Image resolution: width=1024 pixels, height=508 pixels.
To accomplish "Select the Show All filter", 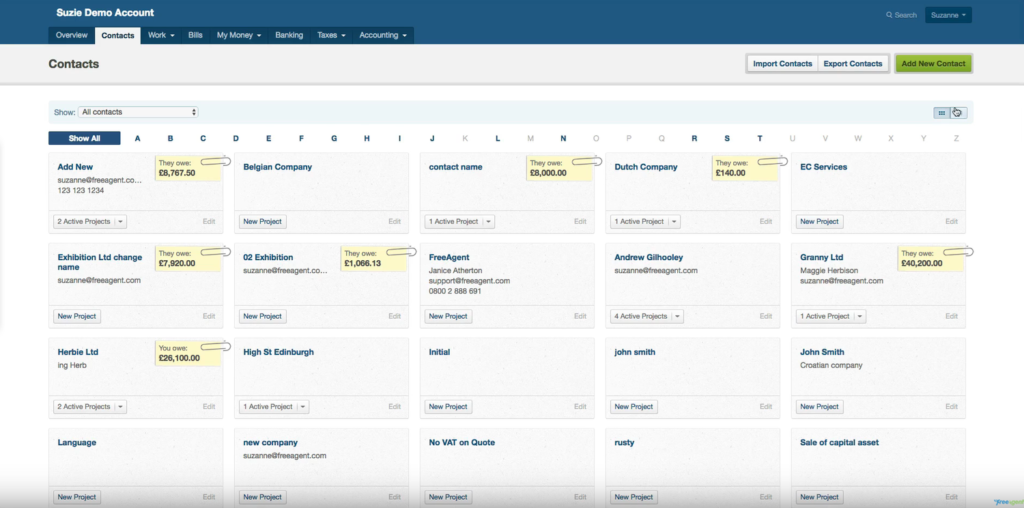I will pyautogui.click(x=84, y=138).
